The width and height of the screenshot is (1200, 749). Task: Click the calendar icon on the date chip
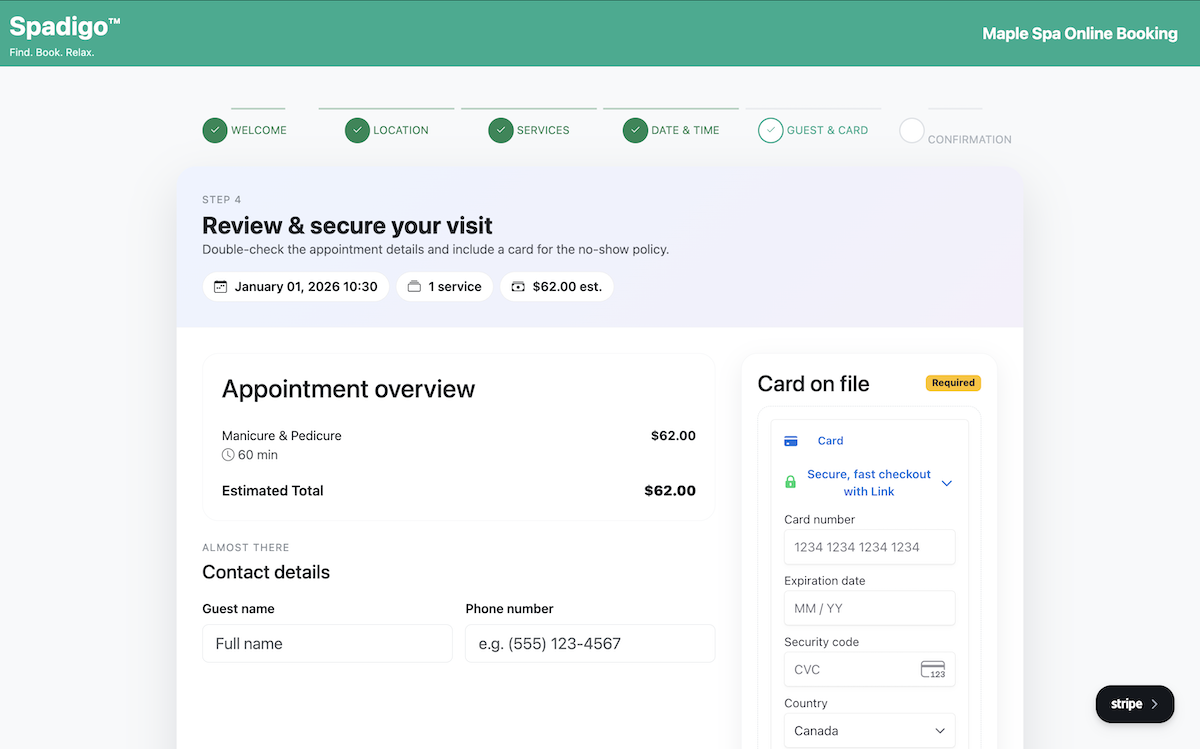[220, 286]
